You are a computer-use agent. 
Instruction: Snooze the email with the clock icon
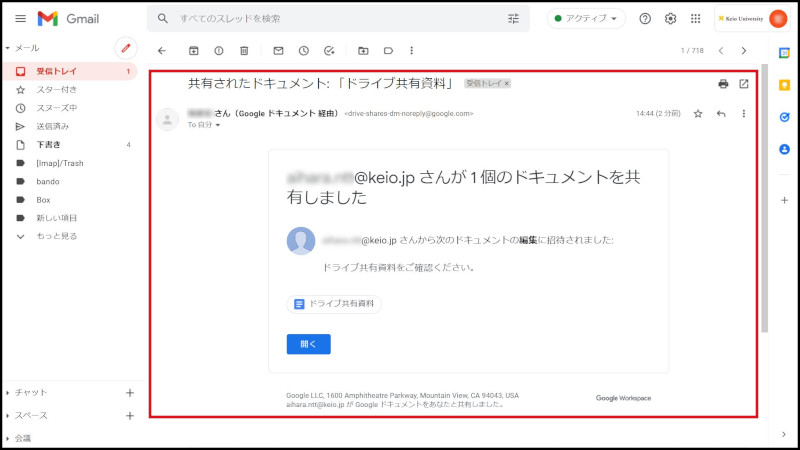click(x=303, y=50)
